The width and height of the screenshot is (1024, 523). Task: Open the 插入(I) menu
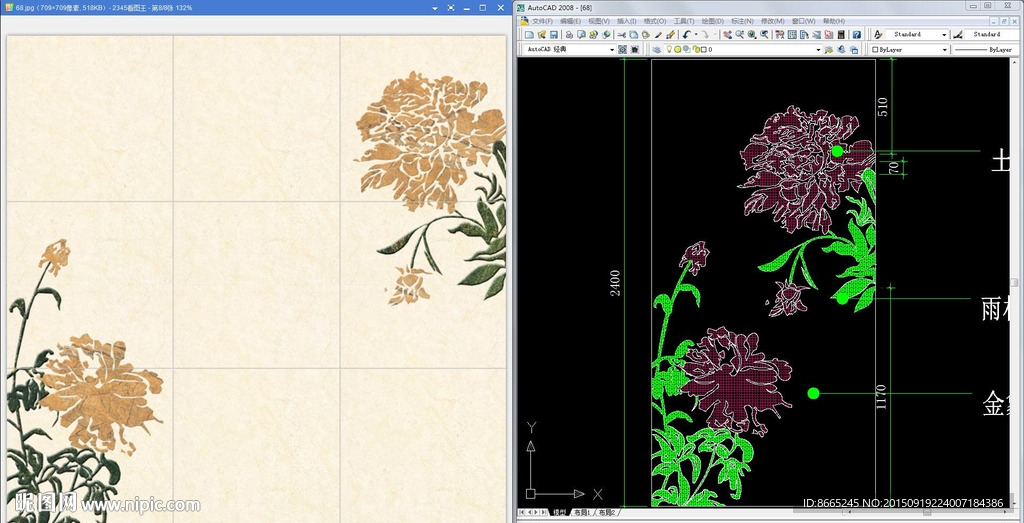[626, 22]
